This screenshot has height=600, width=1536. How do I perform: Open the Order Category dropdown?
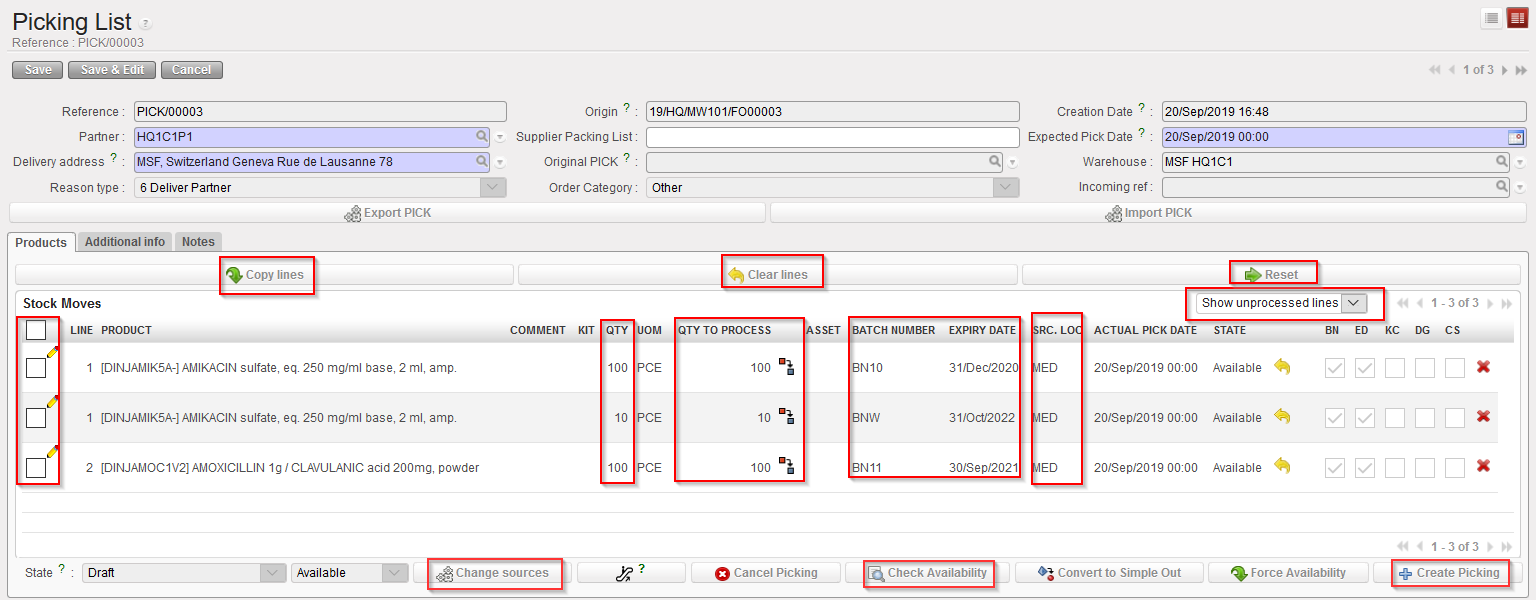(x=1005, y=187)
